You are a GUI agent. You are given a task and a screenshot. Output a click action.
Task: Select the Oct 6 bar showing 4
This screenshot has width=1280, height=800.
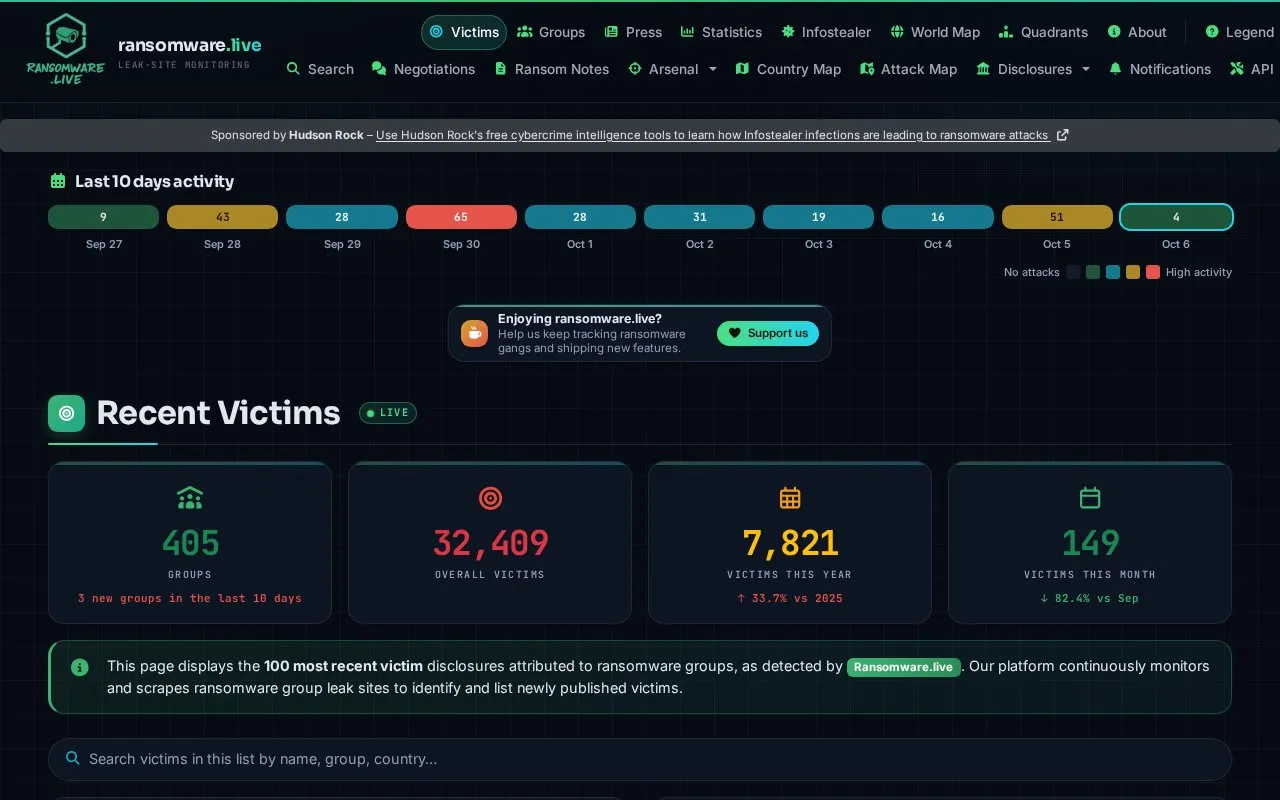pyautogui.click(x=1176, y=217)
